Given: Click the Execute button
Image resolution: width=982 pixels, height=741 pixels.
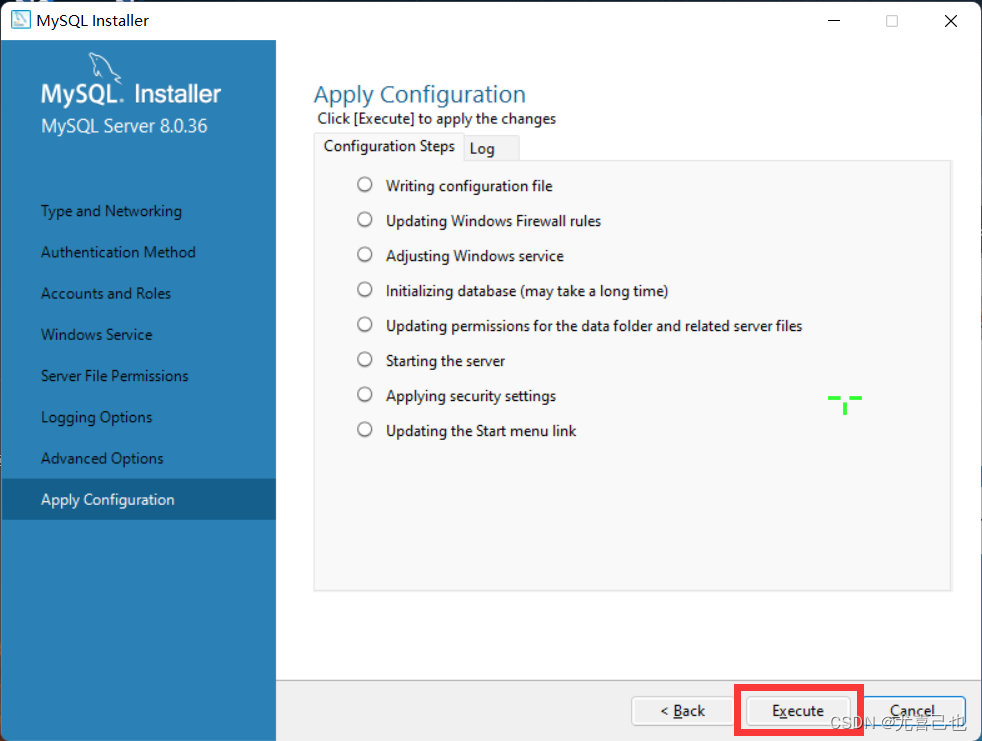Looking at the screenshot, I should (x=798, y=711).
